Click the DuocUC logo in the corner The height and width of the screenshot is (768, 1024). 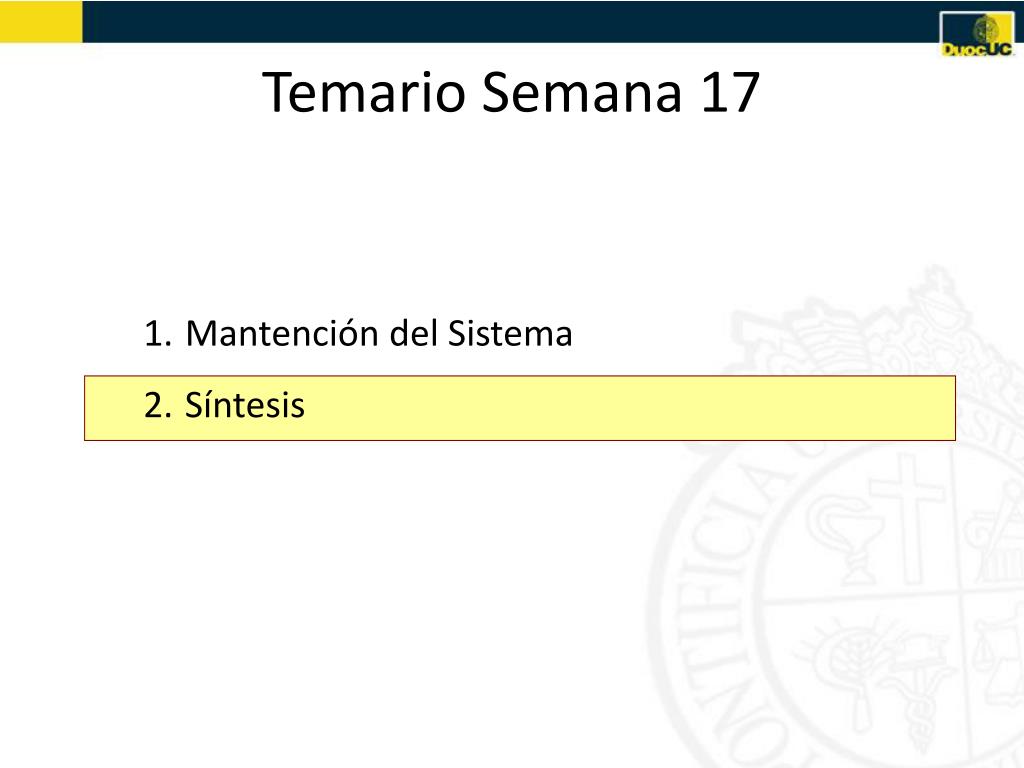[977, 35]
